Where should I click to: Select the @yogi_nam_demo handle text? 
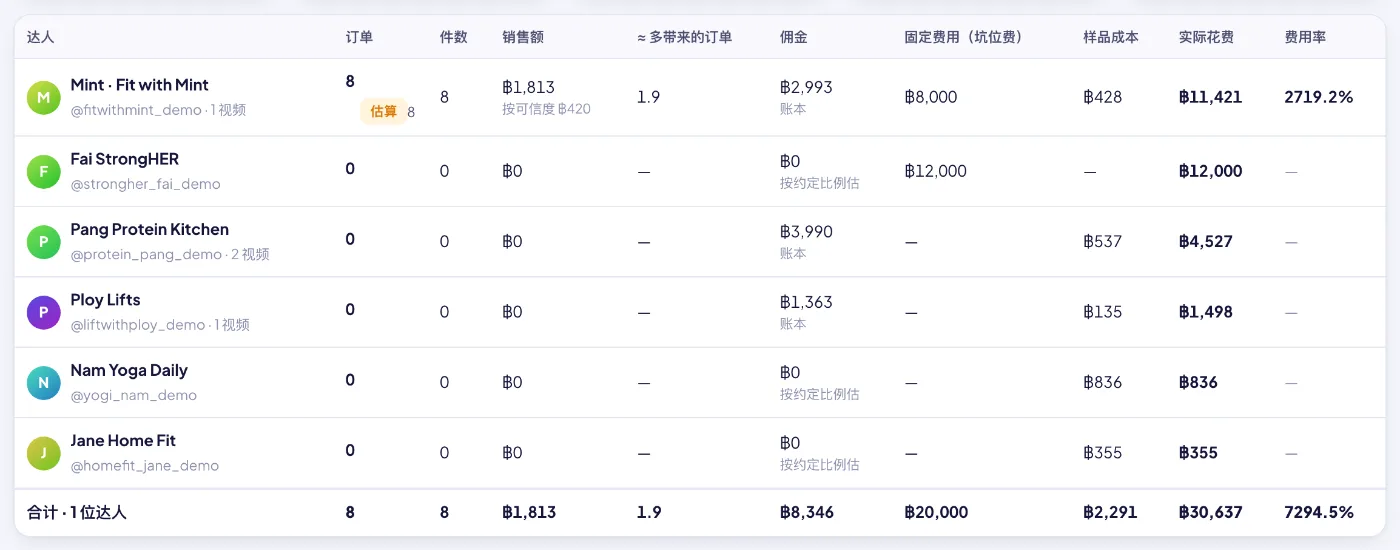pos(133,396)
